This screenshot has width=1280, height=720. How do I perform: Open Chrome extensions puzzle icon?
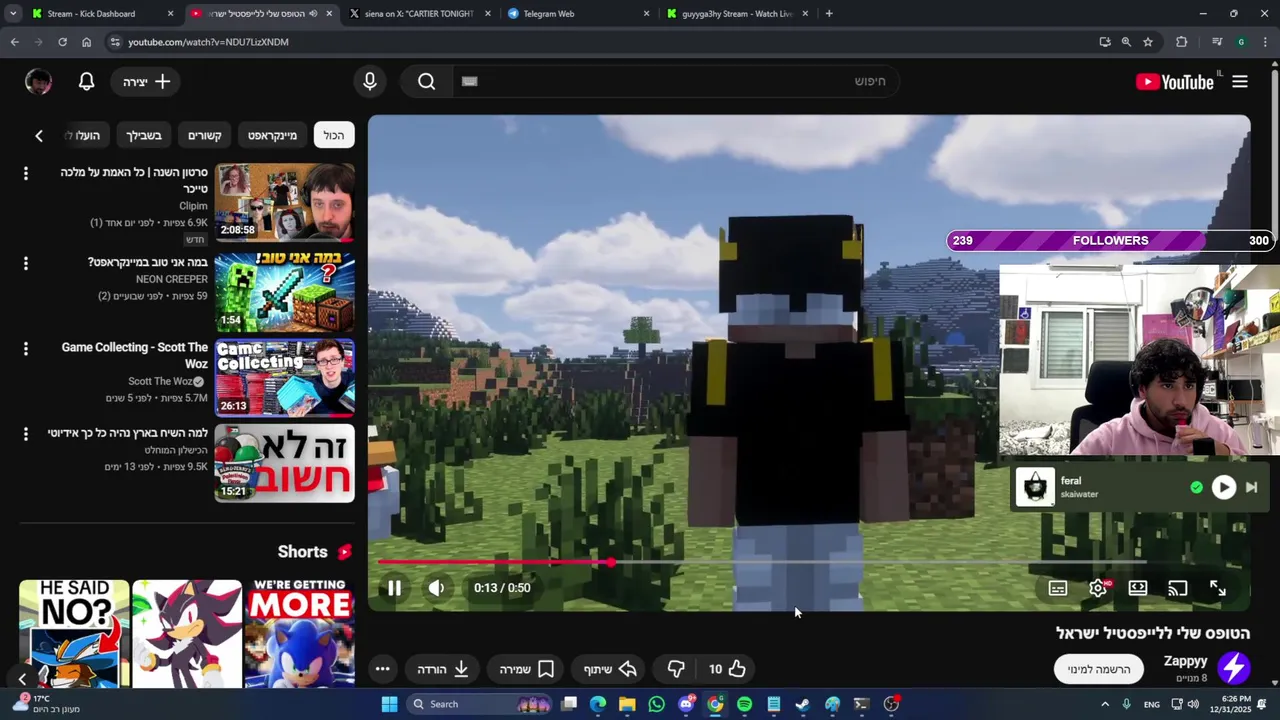pos(1182,42)
